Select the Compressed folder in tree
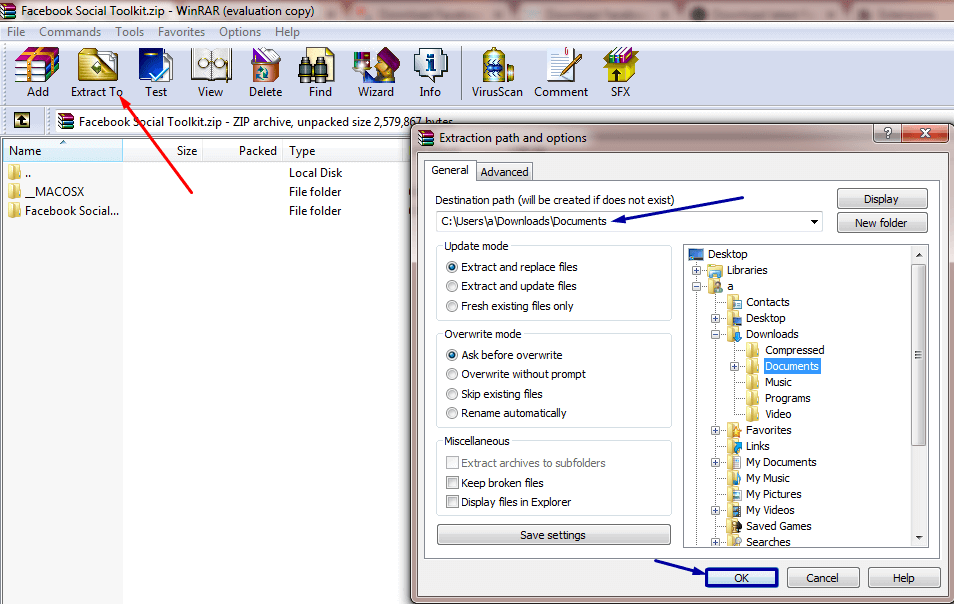 pyautogui.click(x=795, y=350)
